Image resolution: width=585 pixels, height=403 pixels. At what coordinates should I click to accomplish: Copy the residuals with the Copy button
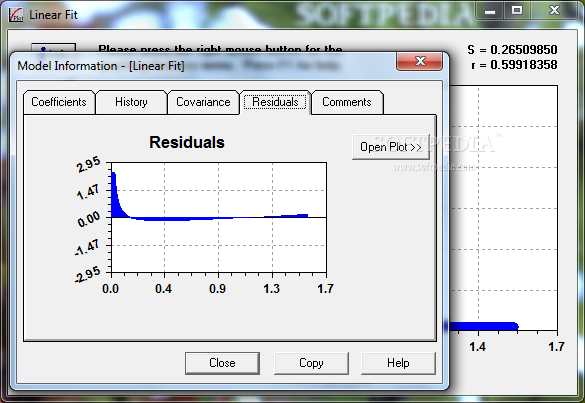coord(311,363)
